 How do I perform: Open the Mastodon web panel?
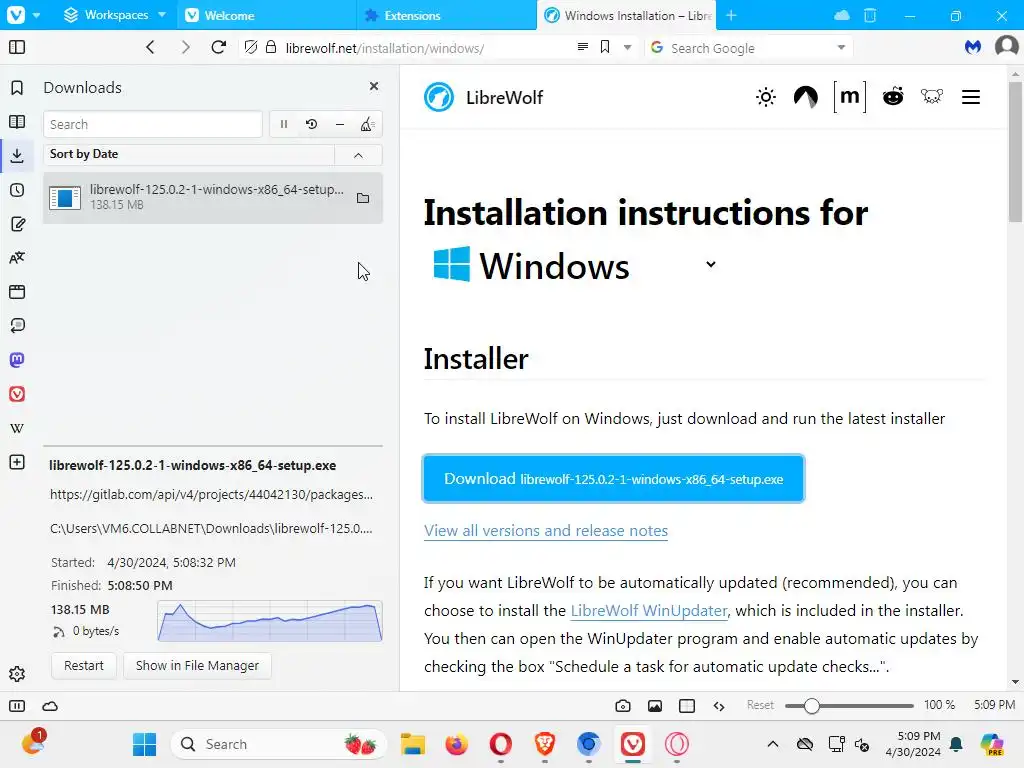point(17,360)
